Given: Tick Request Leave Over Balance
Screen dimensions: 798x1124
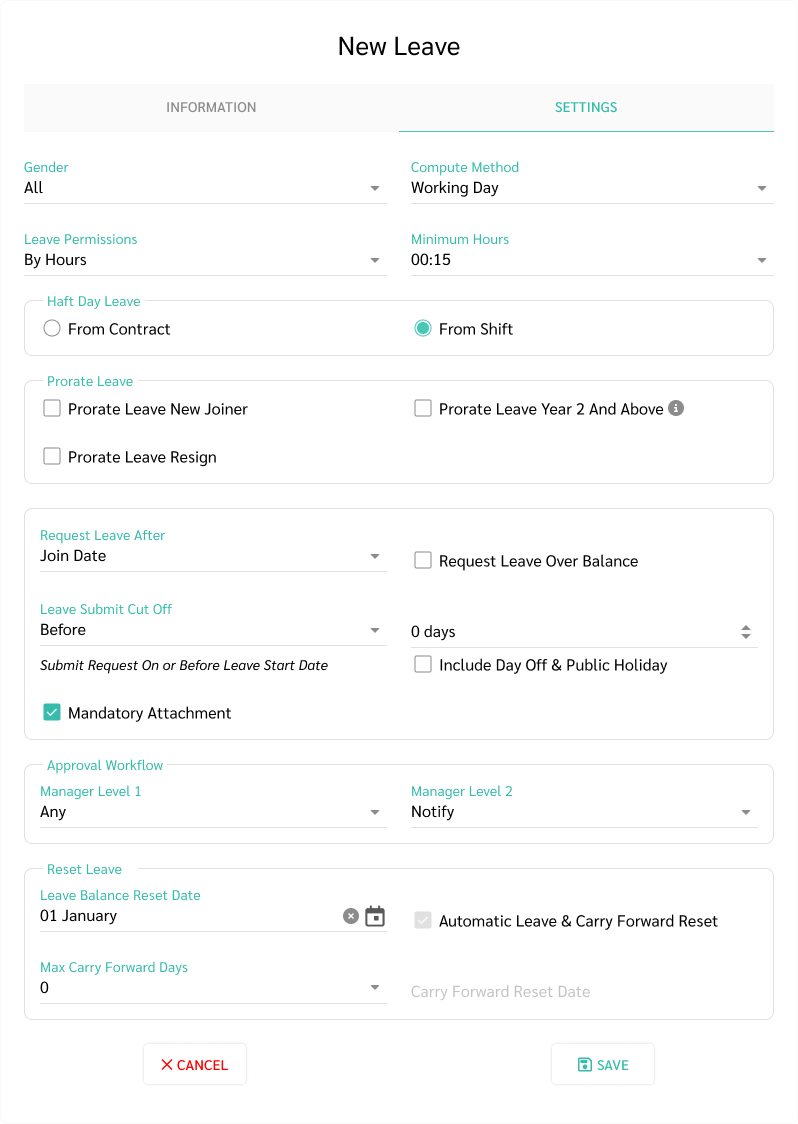Looking at the screenshot, I should (x=423, y=561).
